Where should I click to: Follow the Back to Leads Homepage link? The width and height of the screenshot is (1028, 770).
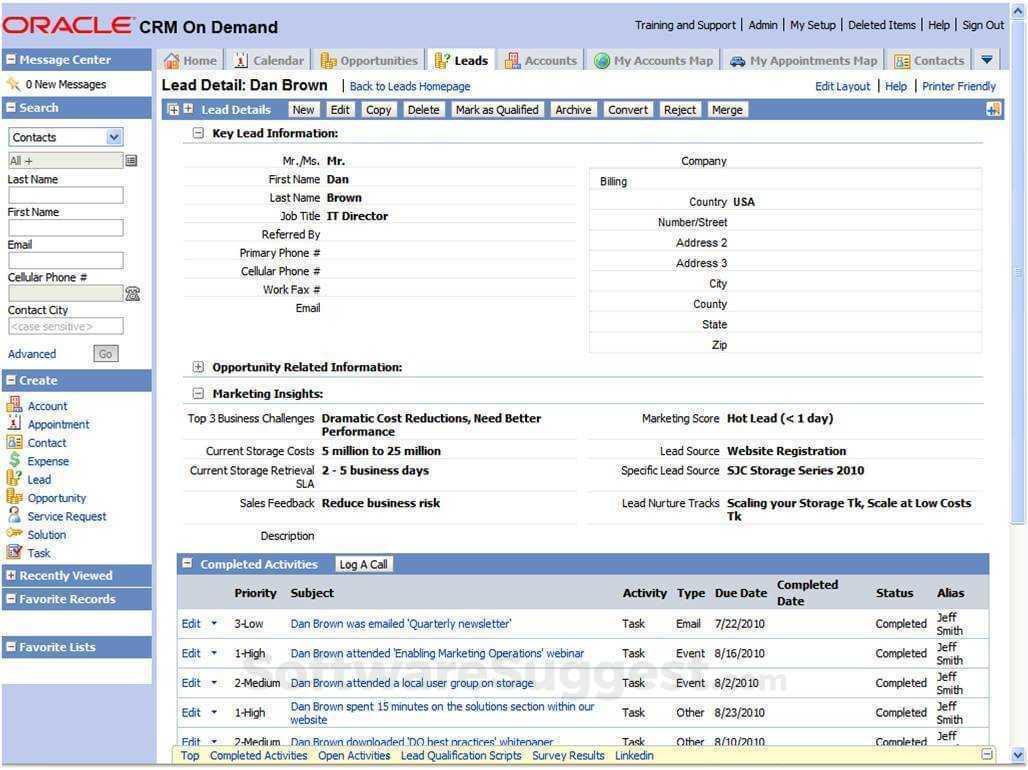point(409,86)
